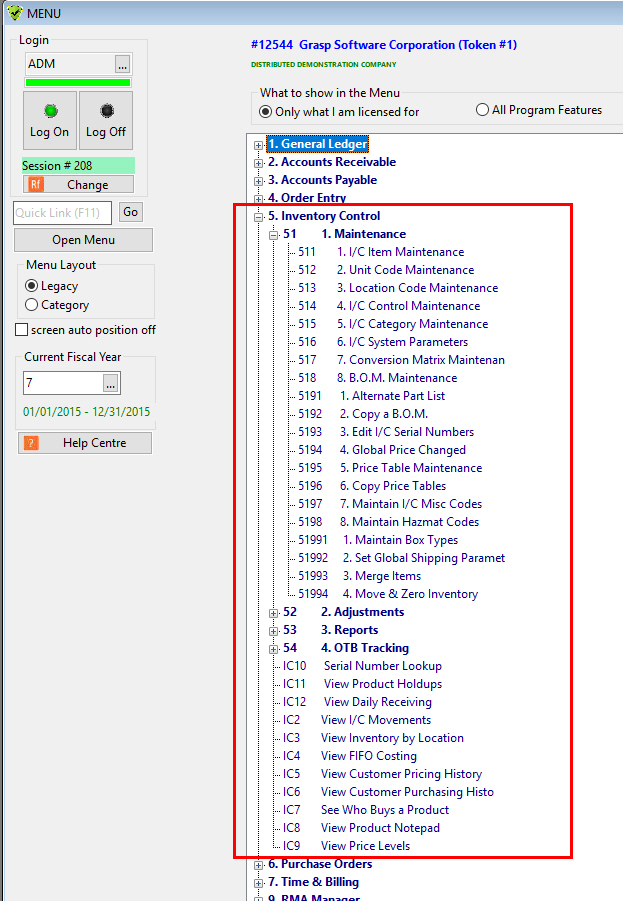The width and height of the screenshot is (623, 901).
Task: Click the MENU window title icon
Action: pyautogui.click(x=15, y=13)
